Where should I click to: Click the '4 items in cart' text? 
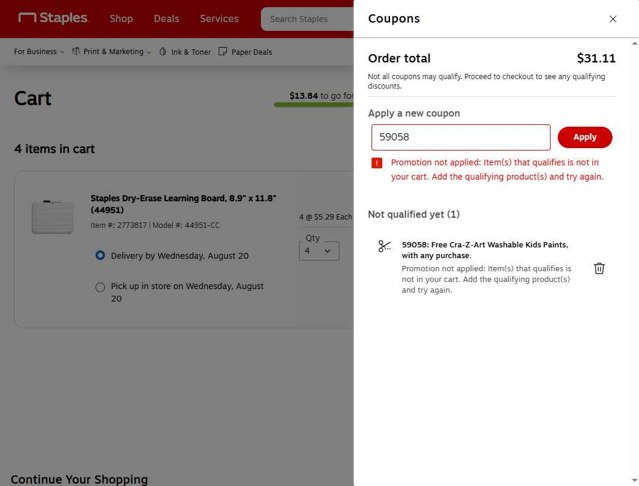(54, 149)
